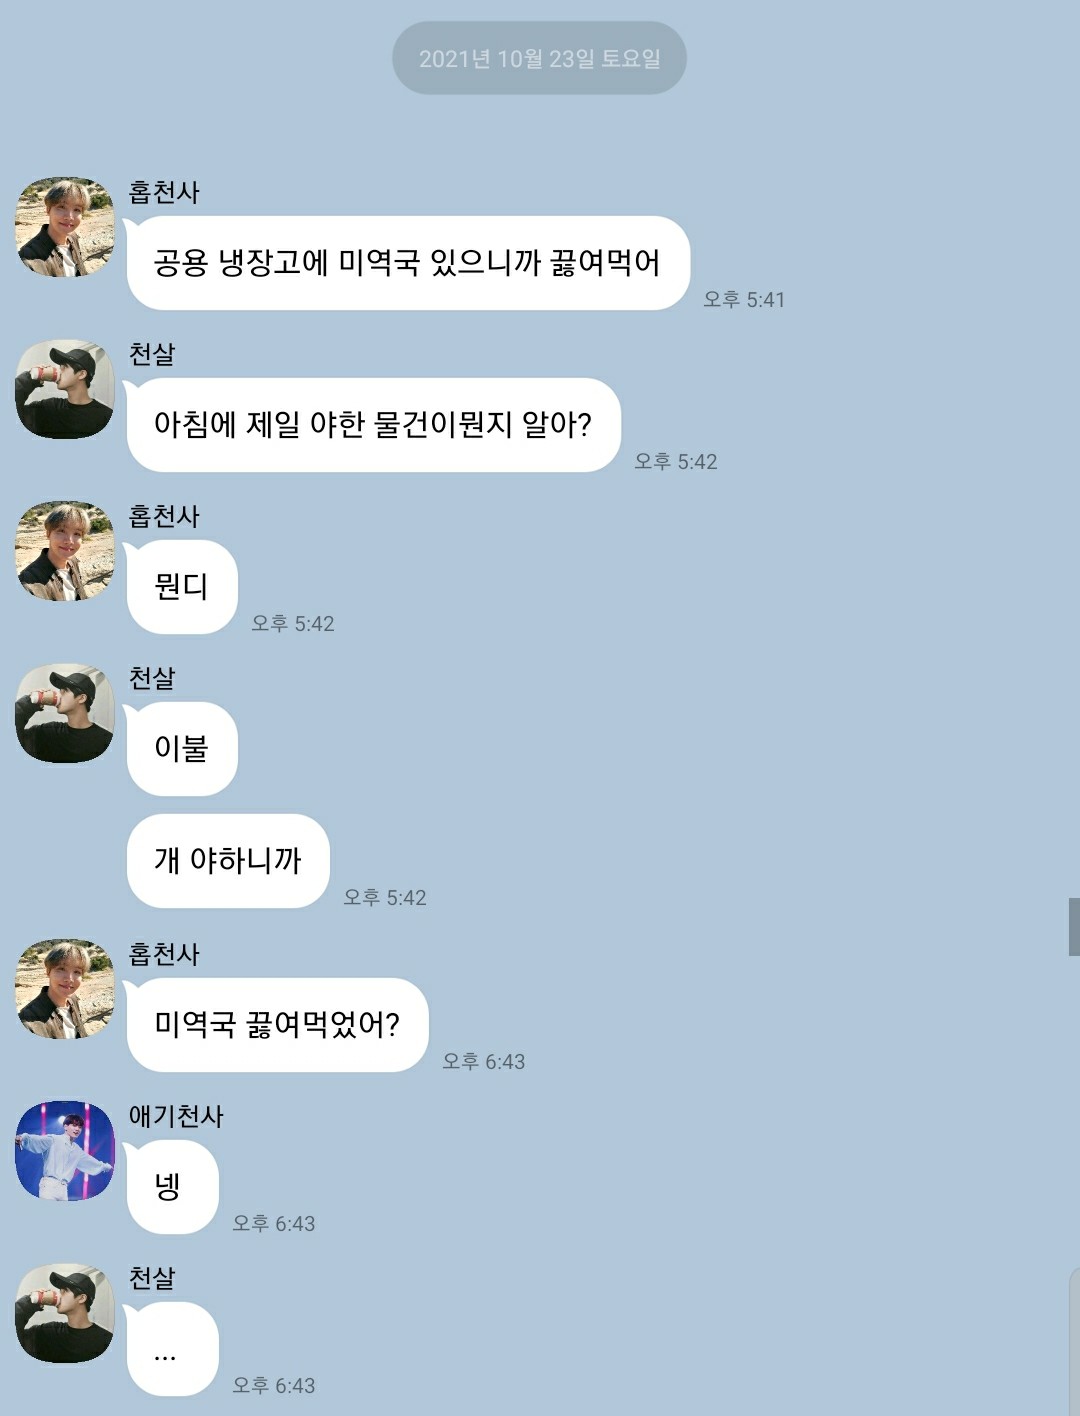The width and height of the screenshot is (1080, 1416).
Task: Open 홉천사's profile picture at the first message
Action: pyautogui.click(x=65, y=227)
